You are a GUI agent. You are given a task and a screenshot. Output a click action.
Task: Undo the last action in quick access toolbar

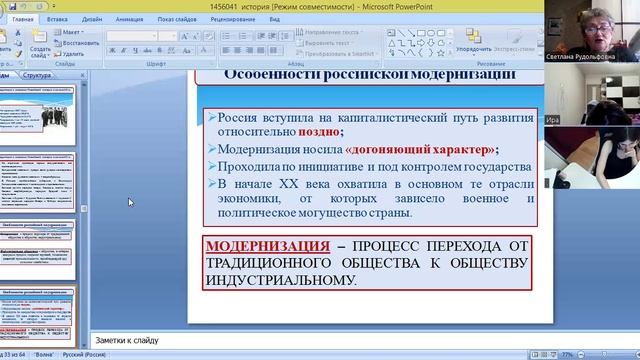(x=24, y=7)
